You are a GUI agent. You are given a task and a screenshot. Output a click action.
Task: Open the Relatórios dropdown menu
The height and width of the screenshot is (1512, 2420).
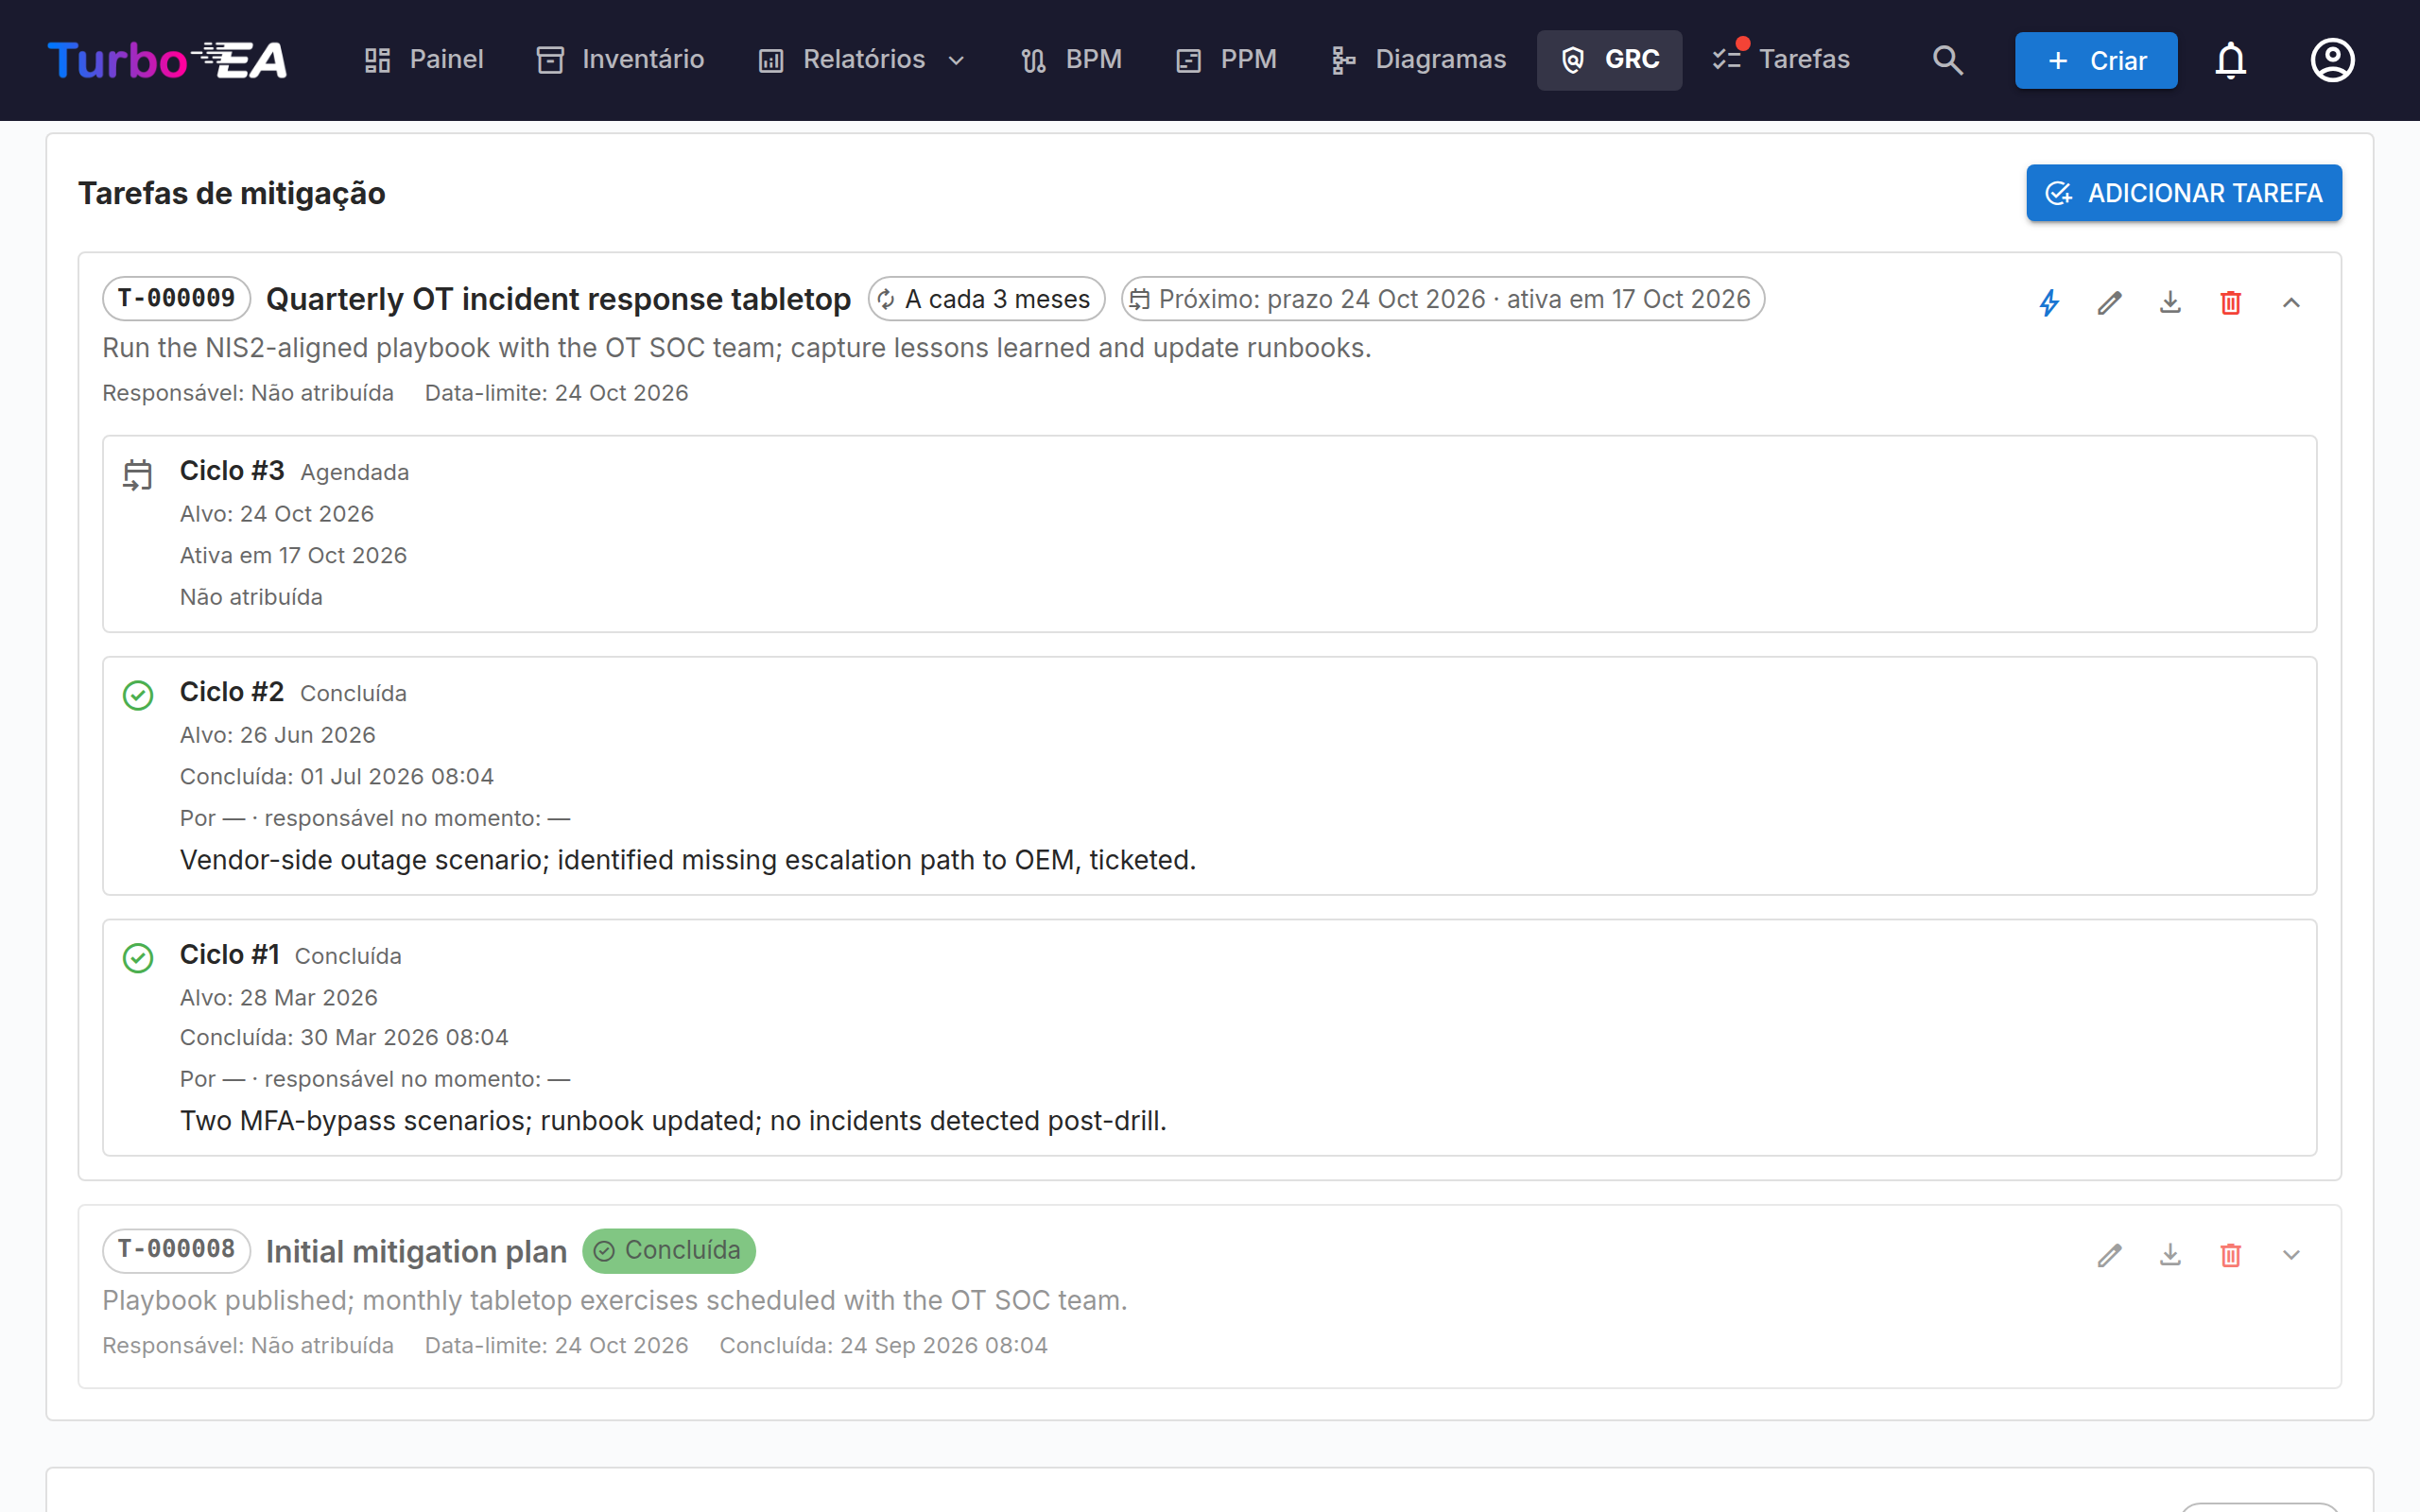pos(862,60)
